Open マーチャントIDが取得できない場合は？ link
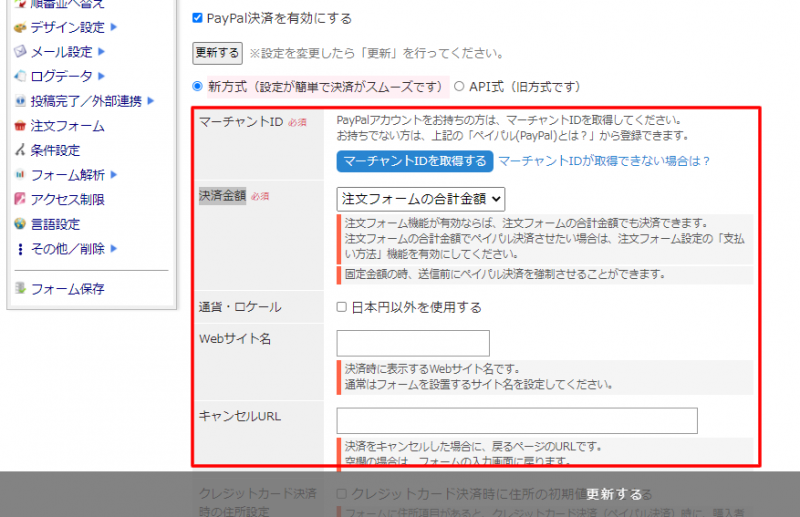This screenshot has height=517, width=800. click(604, 161)
